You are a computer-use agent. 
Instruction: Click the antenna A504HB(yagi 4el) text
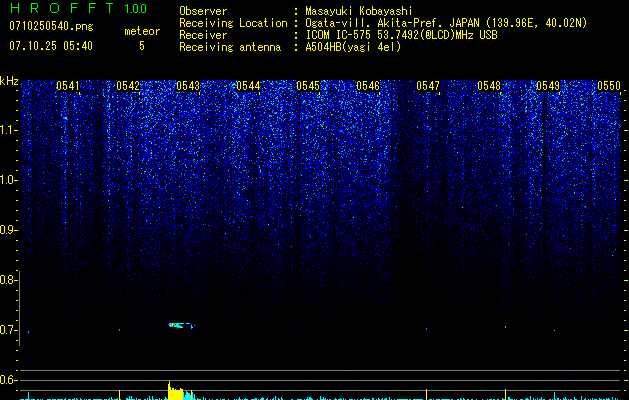pos(353,47)
